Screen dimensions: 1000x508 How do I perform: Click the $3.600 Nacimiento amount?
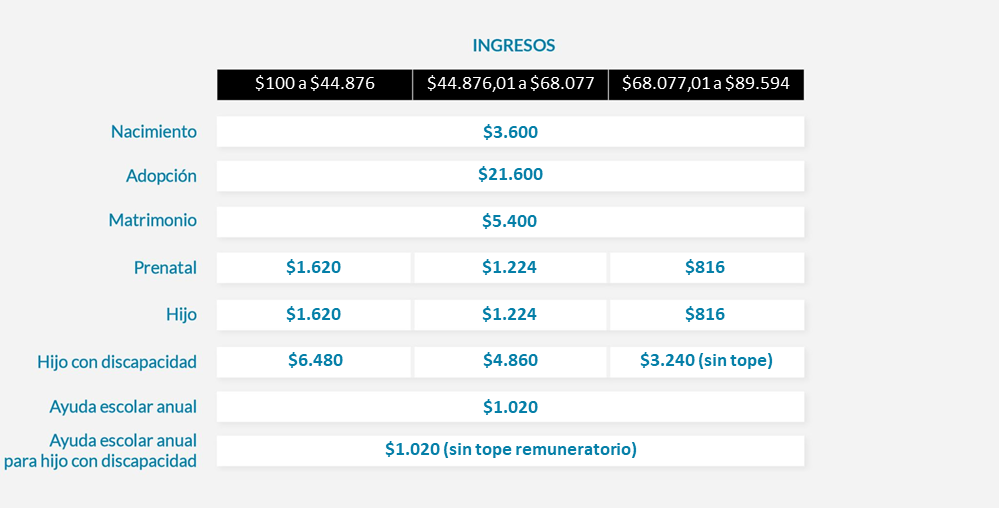pyautogui.click(x=510, y=132)
